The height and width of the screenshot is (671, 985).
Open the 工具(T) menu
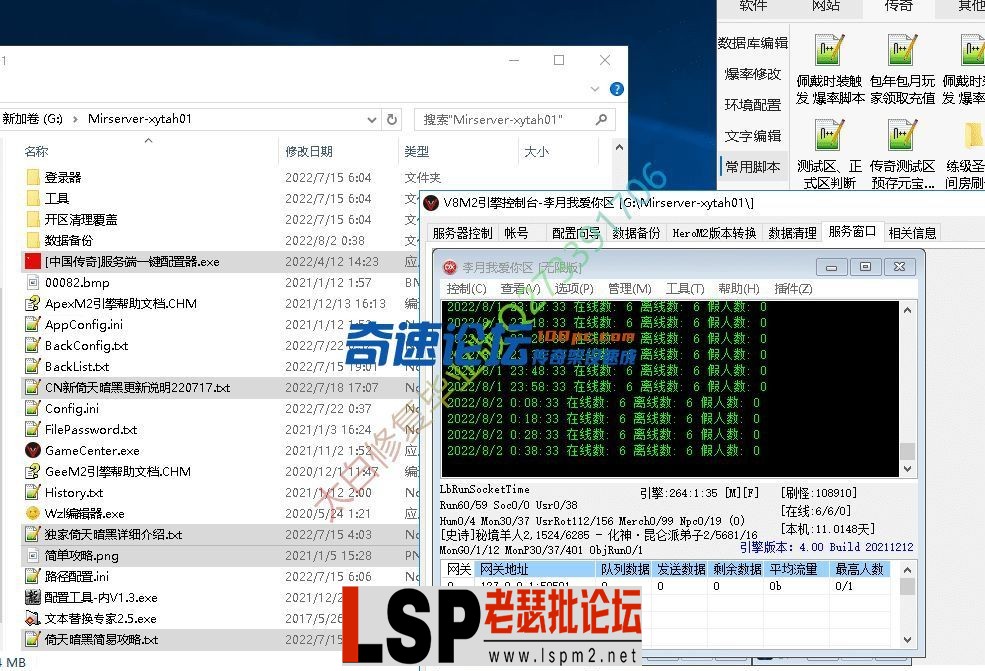click(685, 288)
